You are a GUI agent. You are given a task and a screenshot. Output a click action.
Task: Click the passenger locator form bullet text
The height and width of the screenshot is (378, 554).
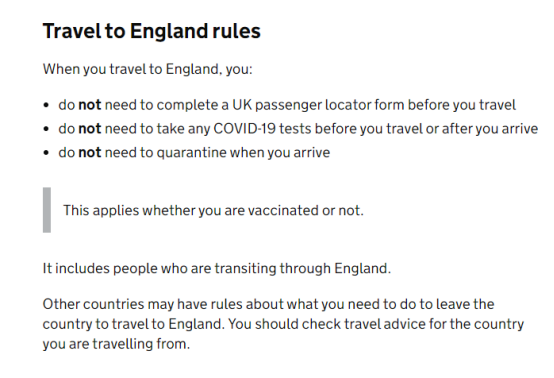click(287, 105)
